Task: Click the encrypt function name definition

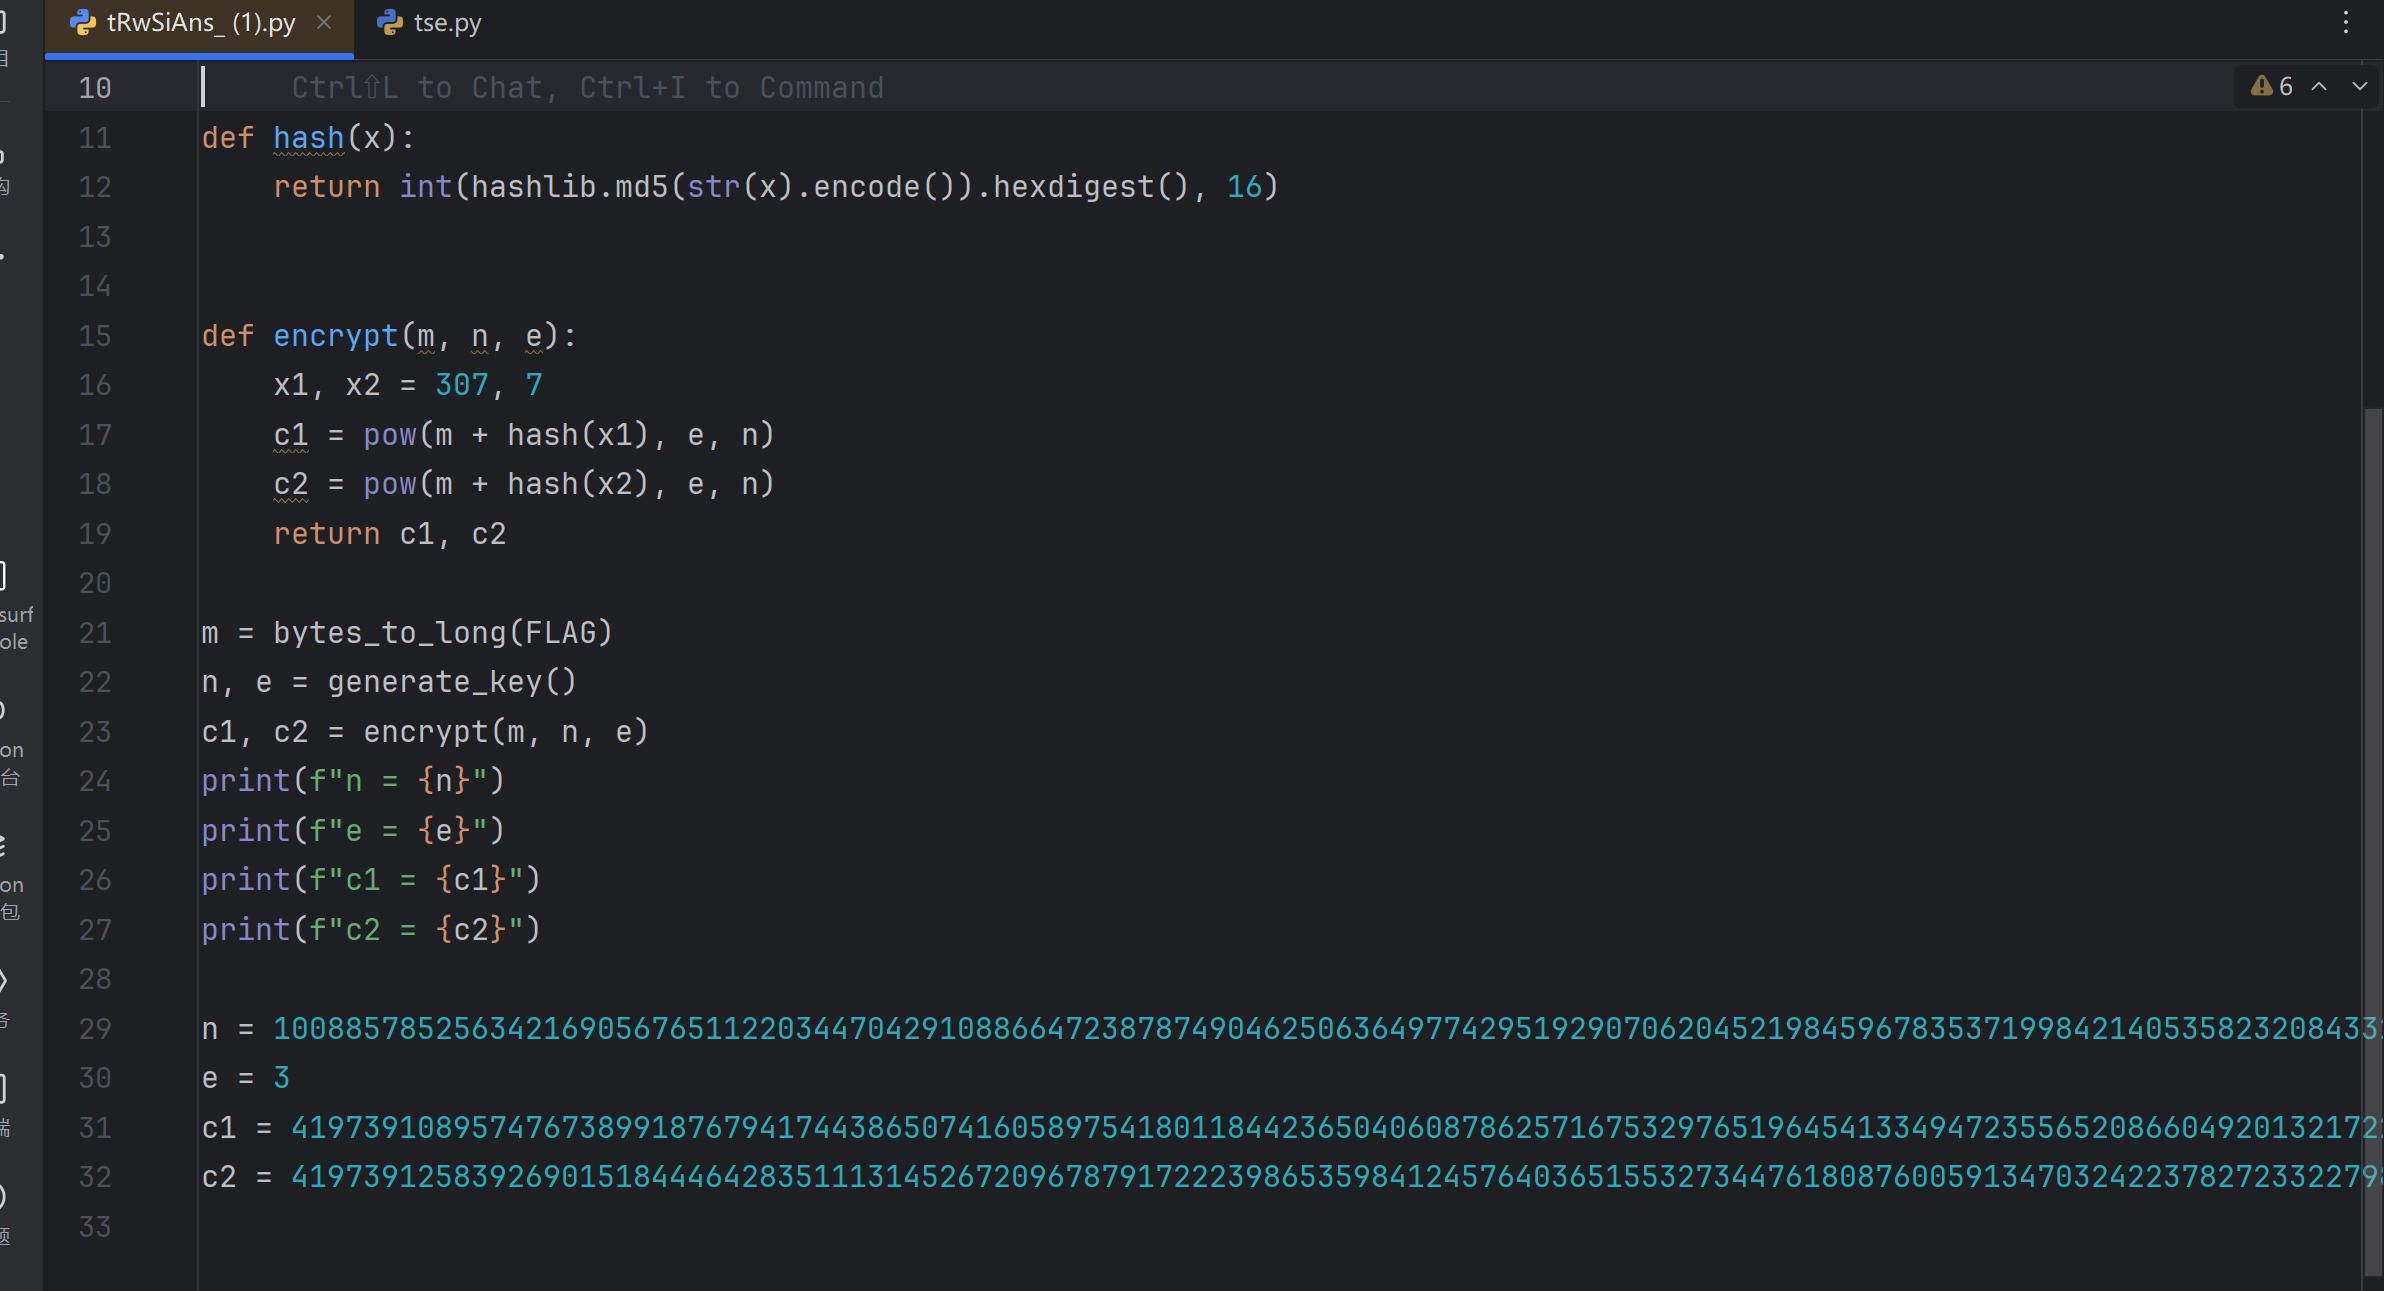Action: (335, 336)
